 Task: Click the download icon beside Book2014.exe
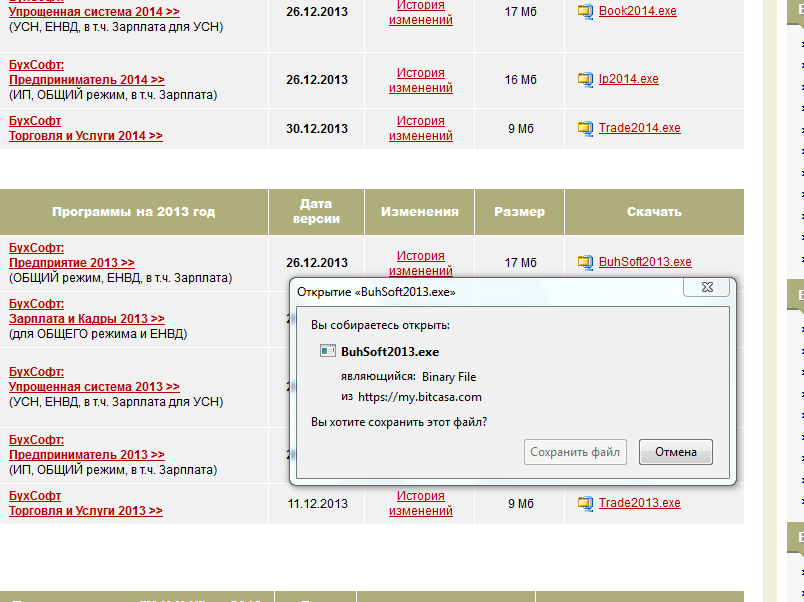pos(585,11)
